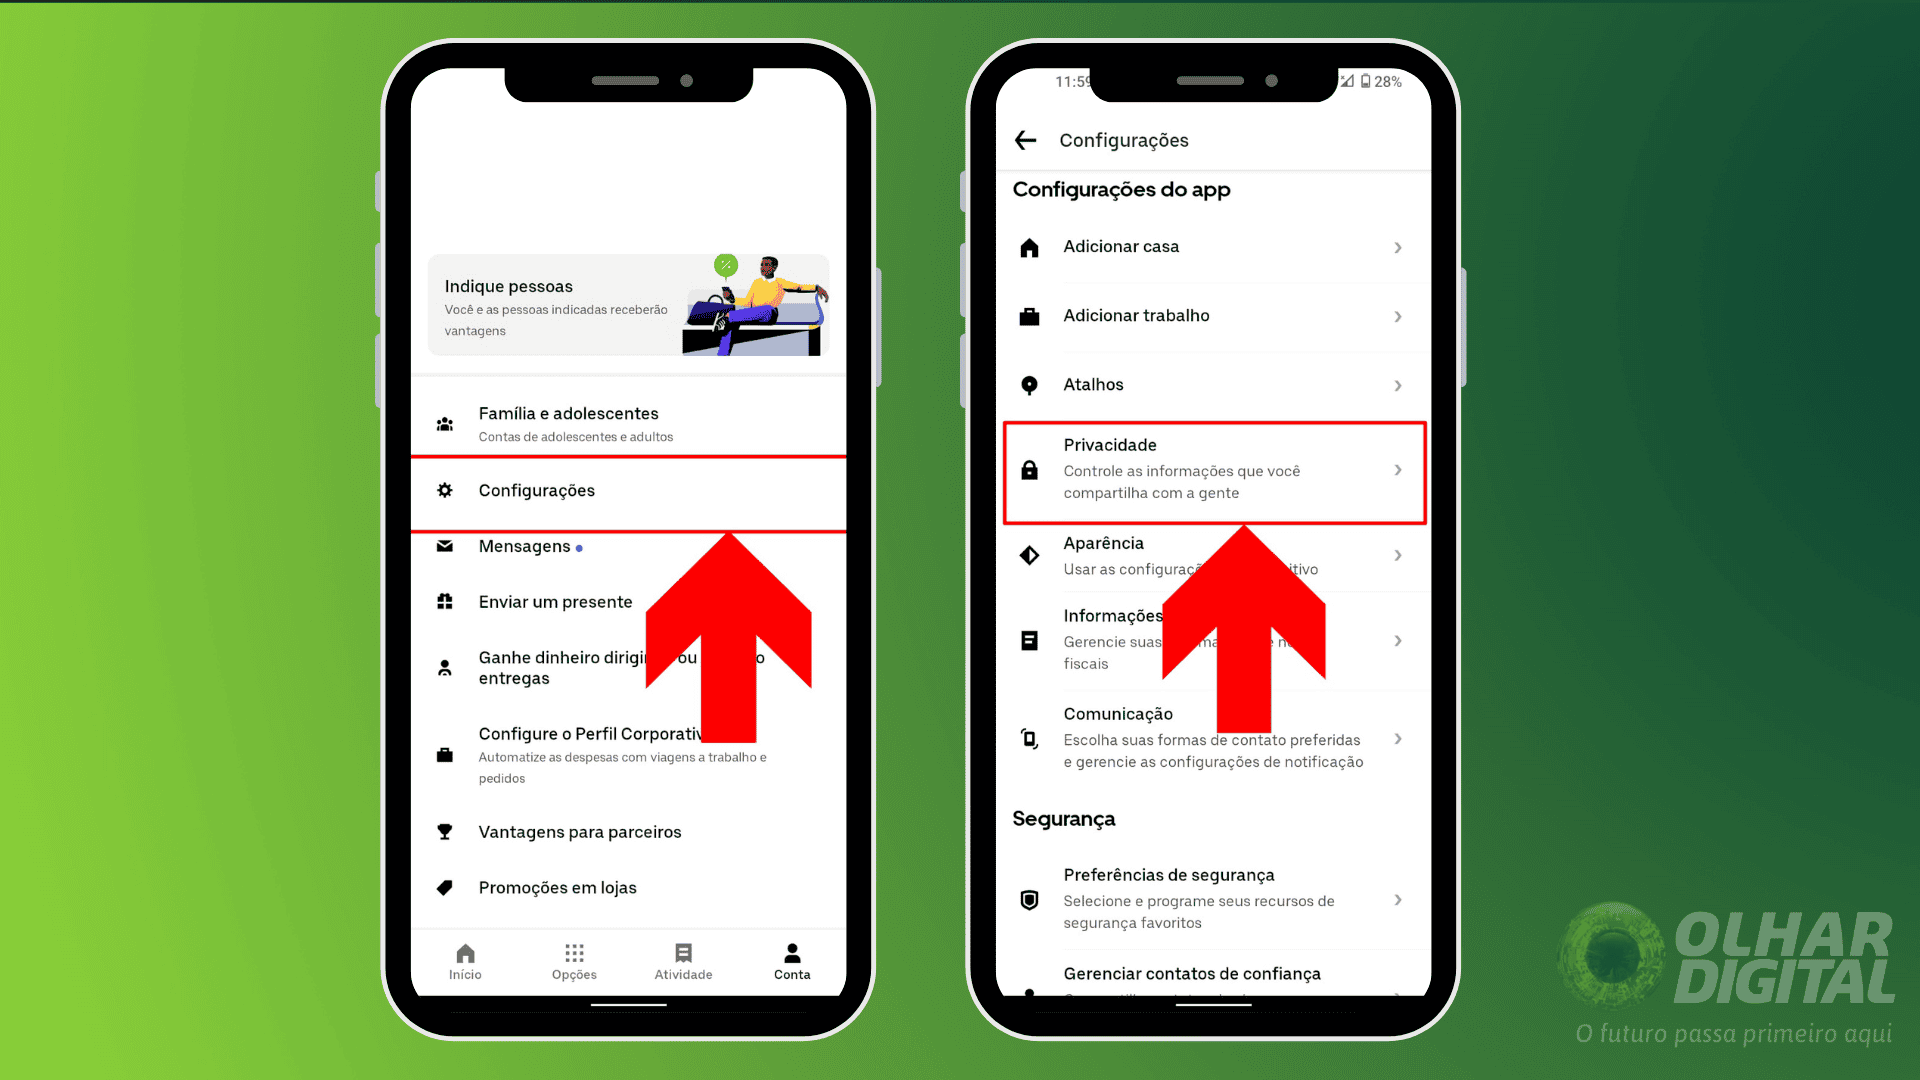This screenshot has height=1080, width=1920.
Task: Tap Gerenciar contatos de confiança
Action: point(1192,973)
